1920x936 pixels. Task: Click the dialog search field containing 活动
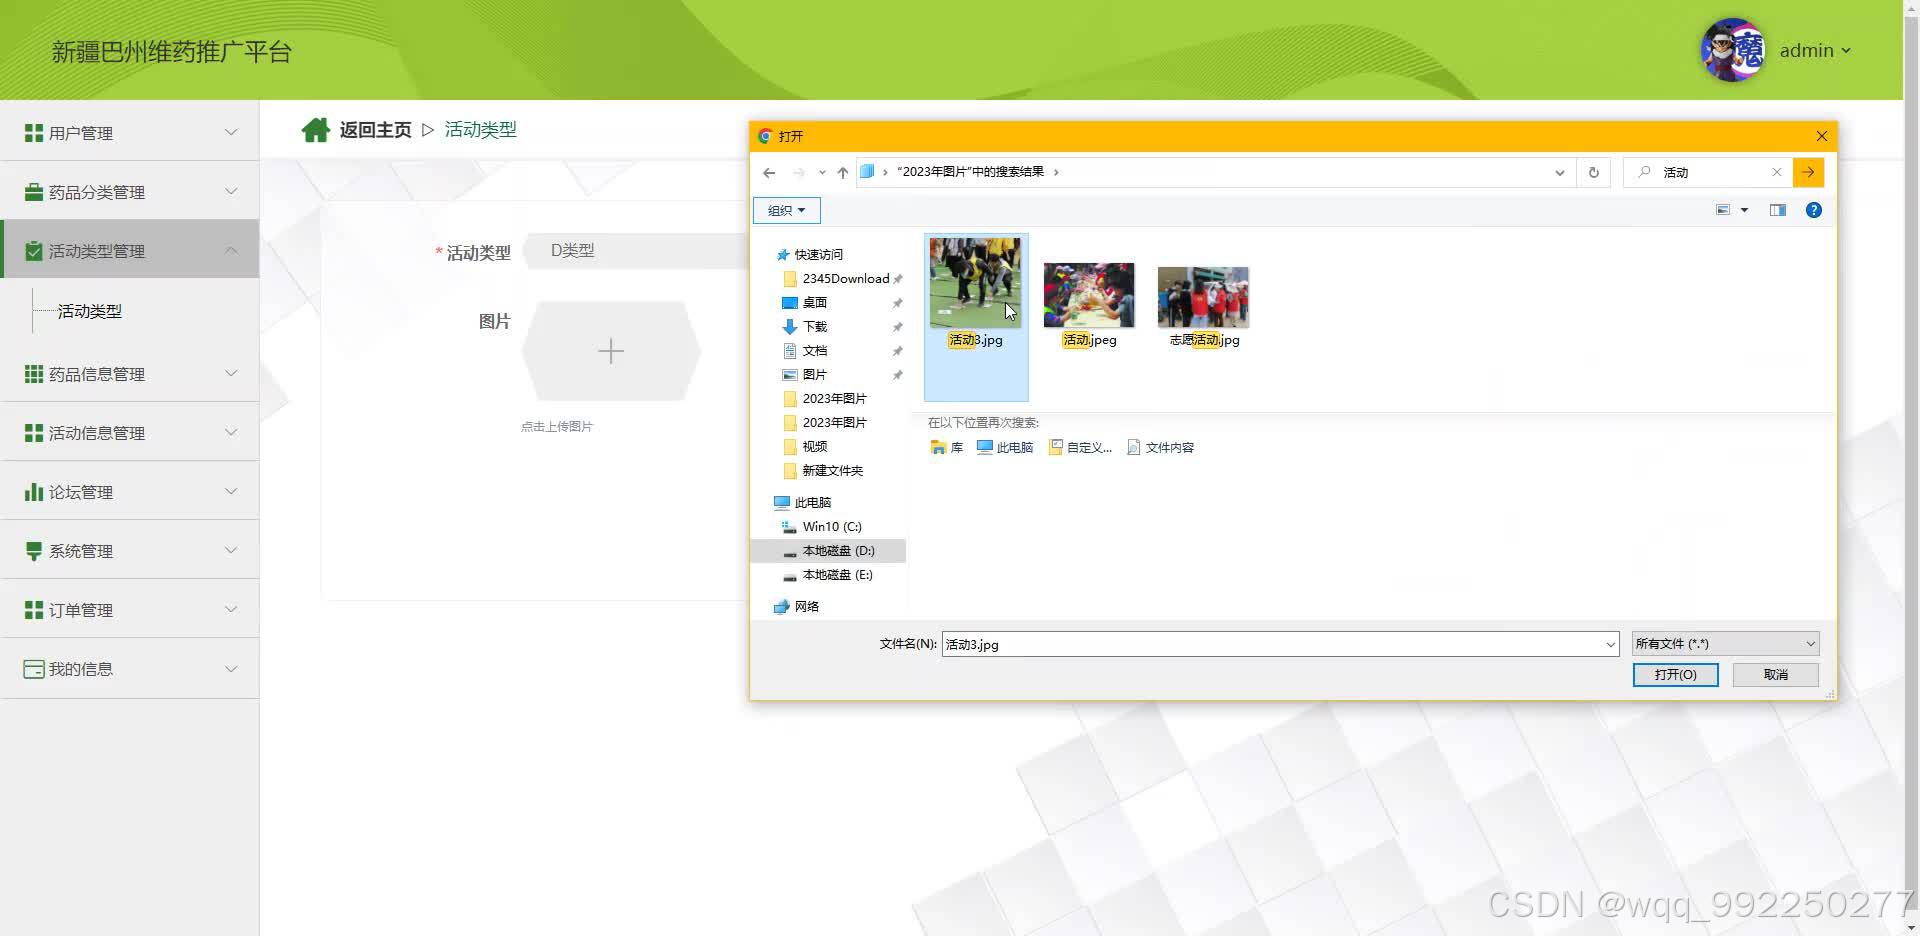1710,172
